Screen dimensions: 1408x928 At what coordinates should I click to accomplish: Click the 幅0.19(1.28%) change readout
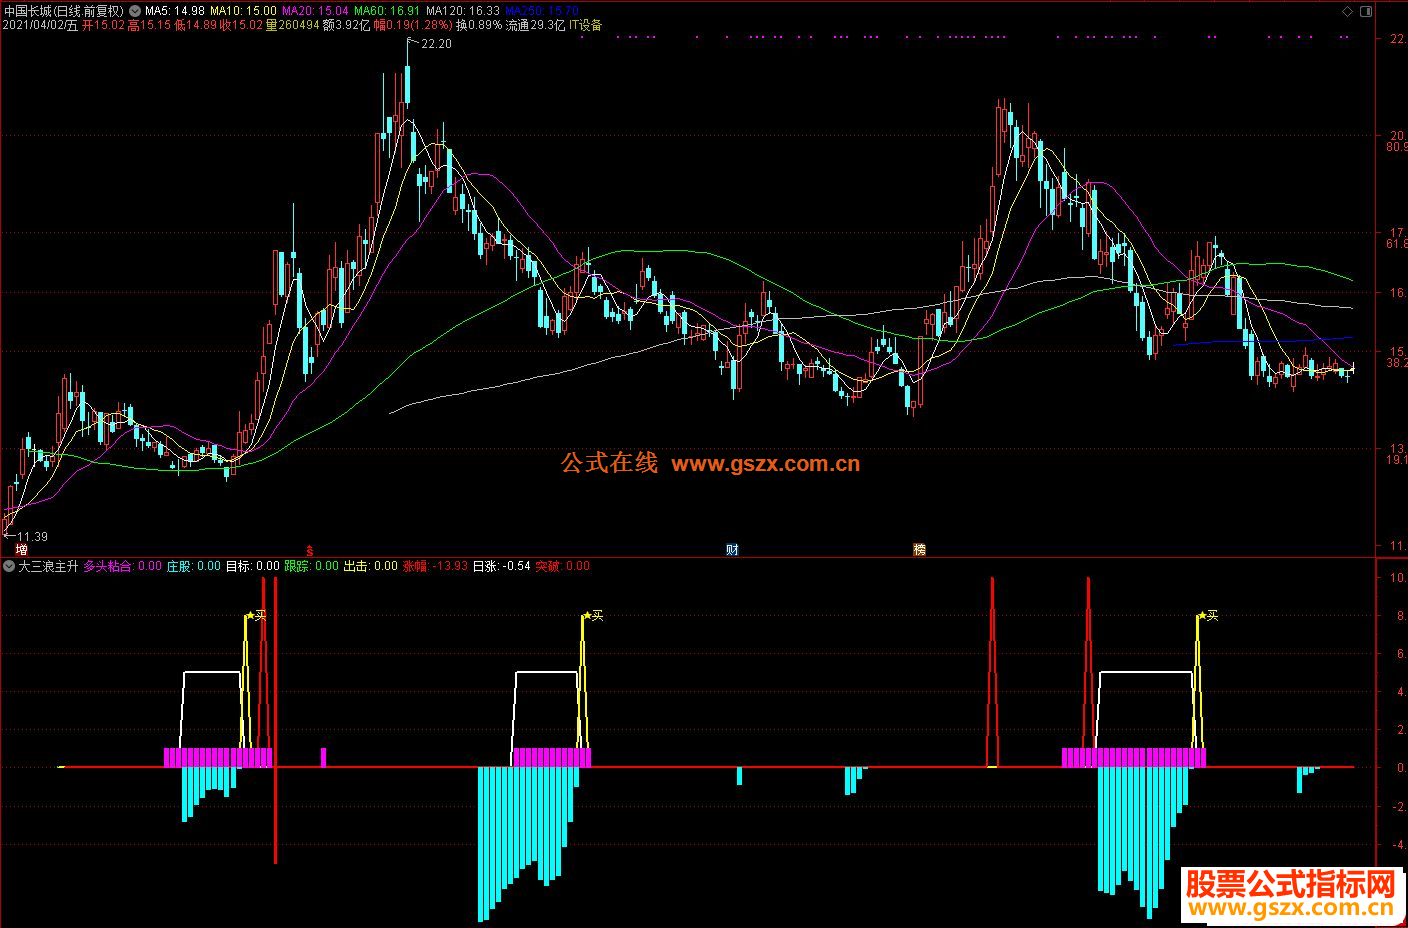tap(413, 25)
